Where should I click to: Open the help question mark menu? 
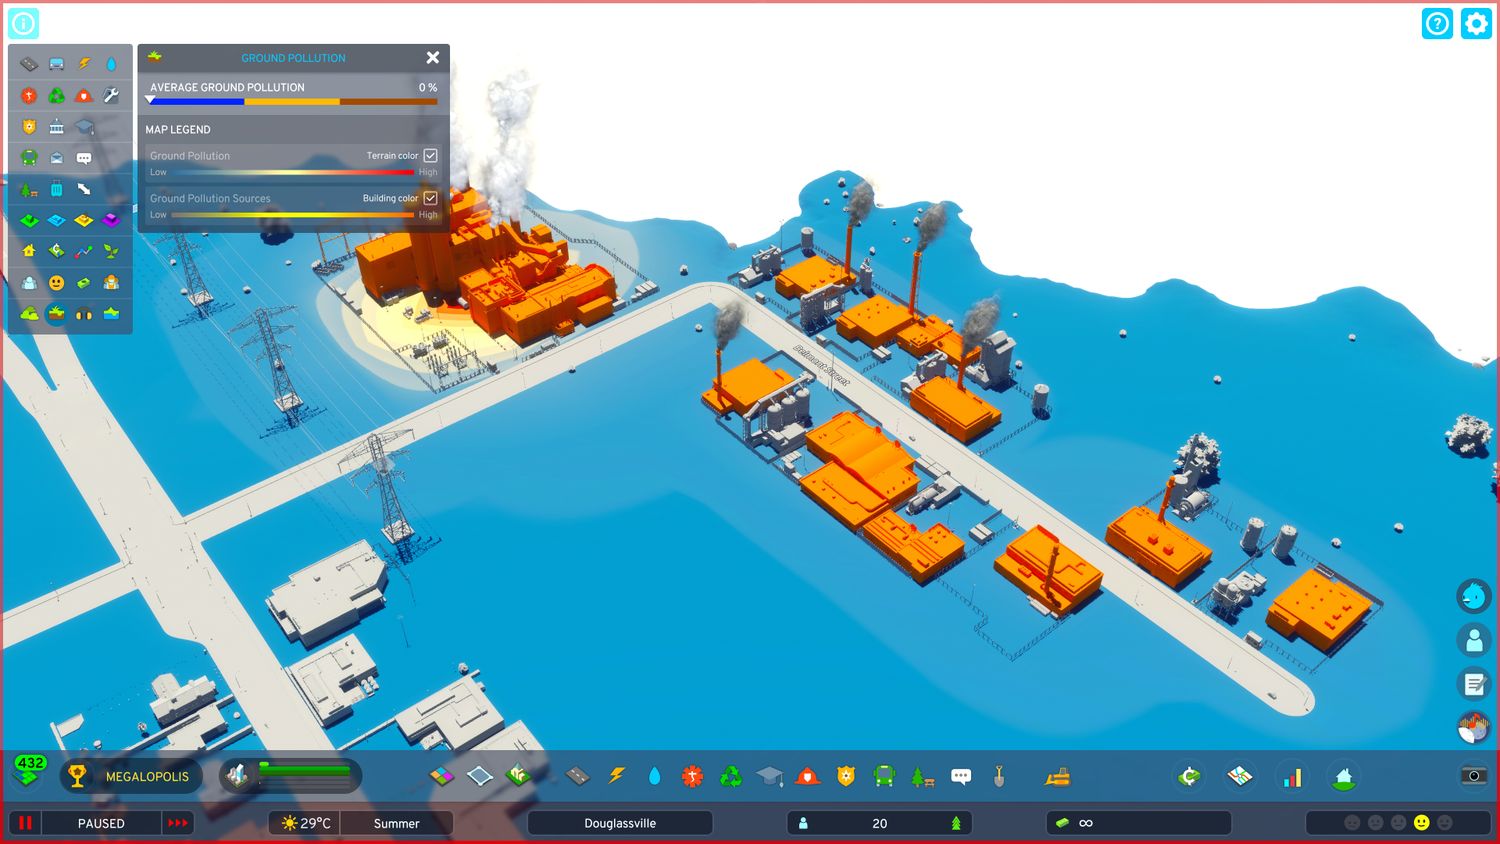pyautogui.click(x=1437, y=23)
